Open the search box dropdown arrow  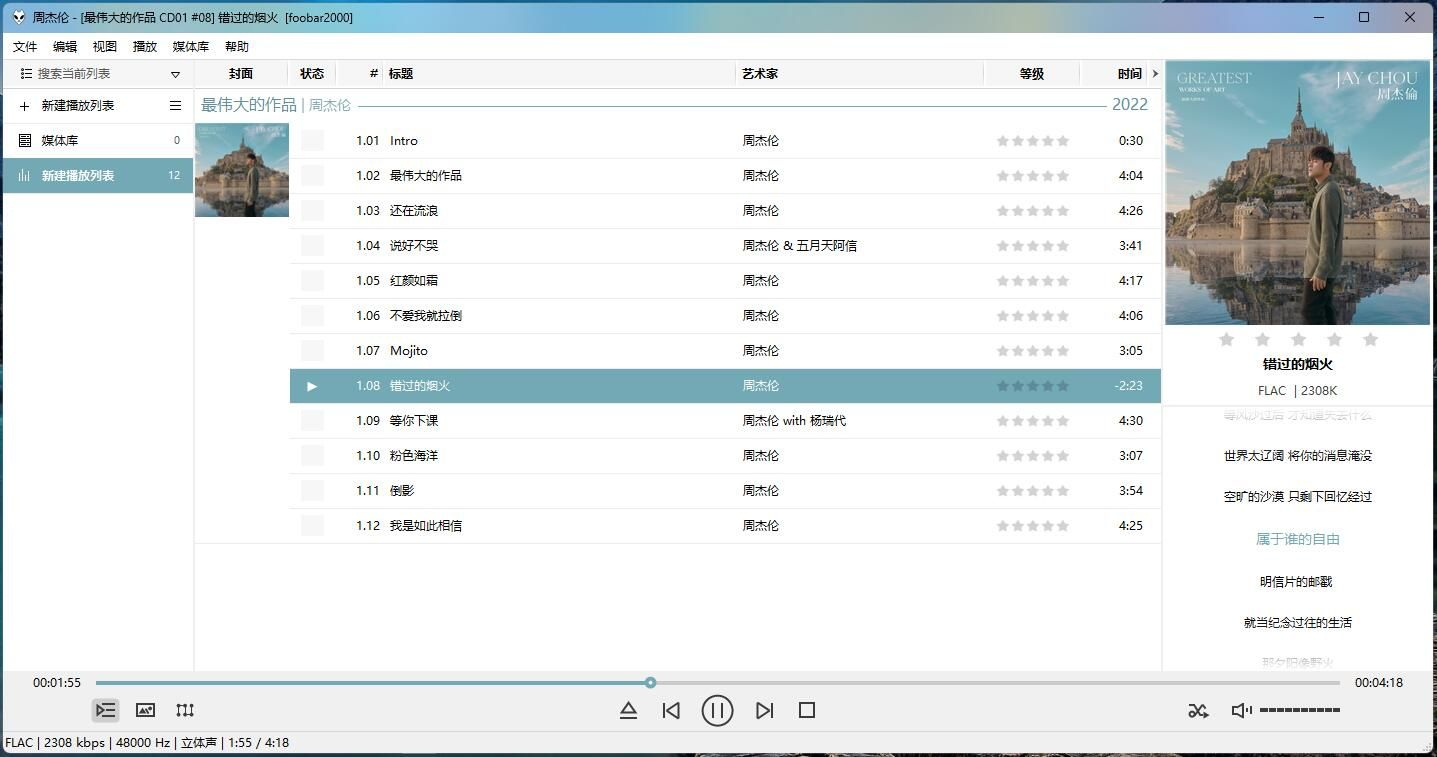[x=175, y=74]
